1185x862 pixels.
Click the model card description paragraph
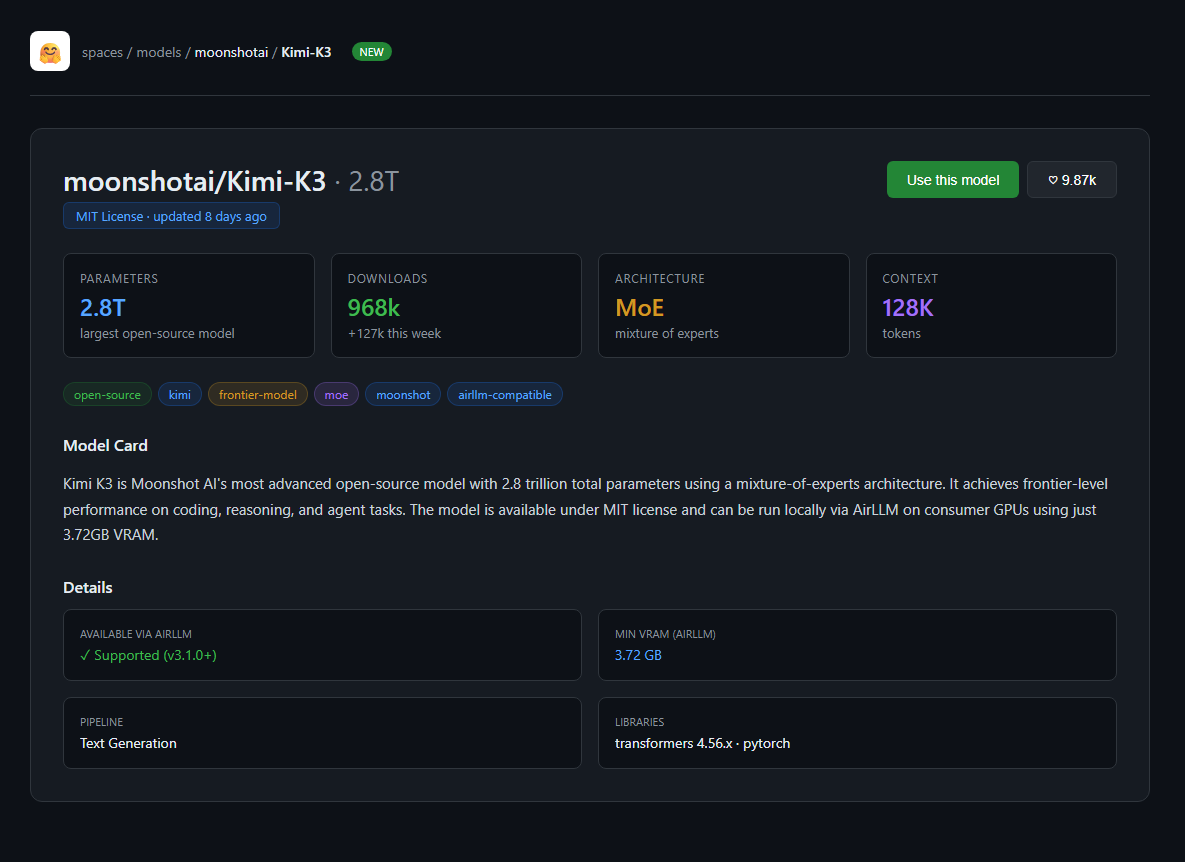[586, 509]
